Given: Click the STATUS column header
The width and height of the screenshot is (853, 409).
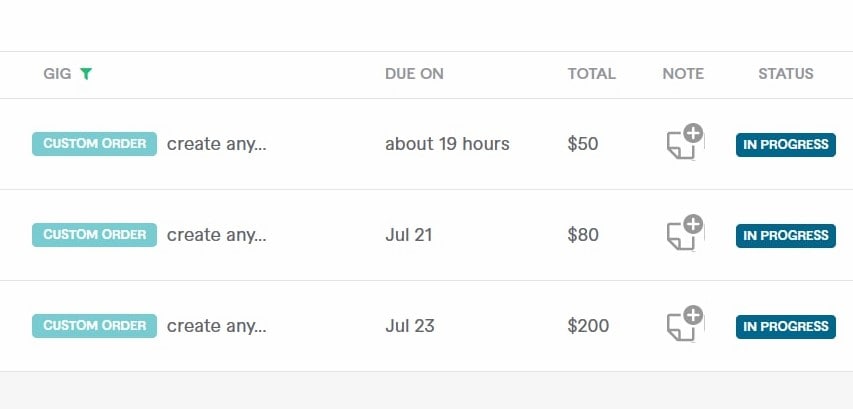Looking at the screenshot, I should [786, 73].
